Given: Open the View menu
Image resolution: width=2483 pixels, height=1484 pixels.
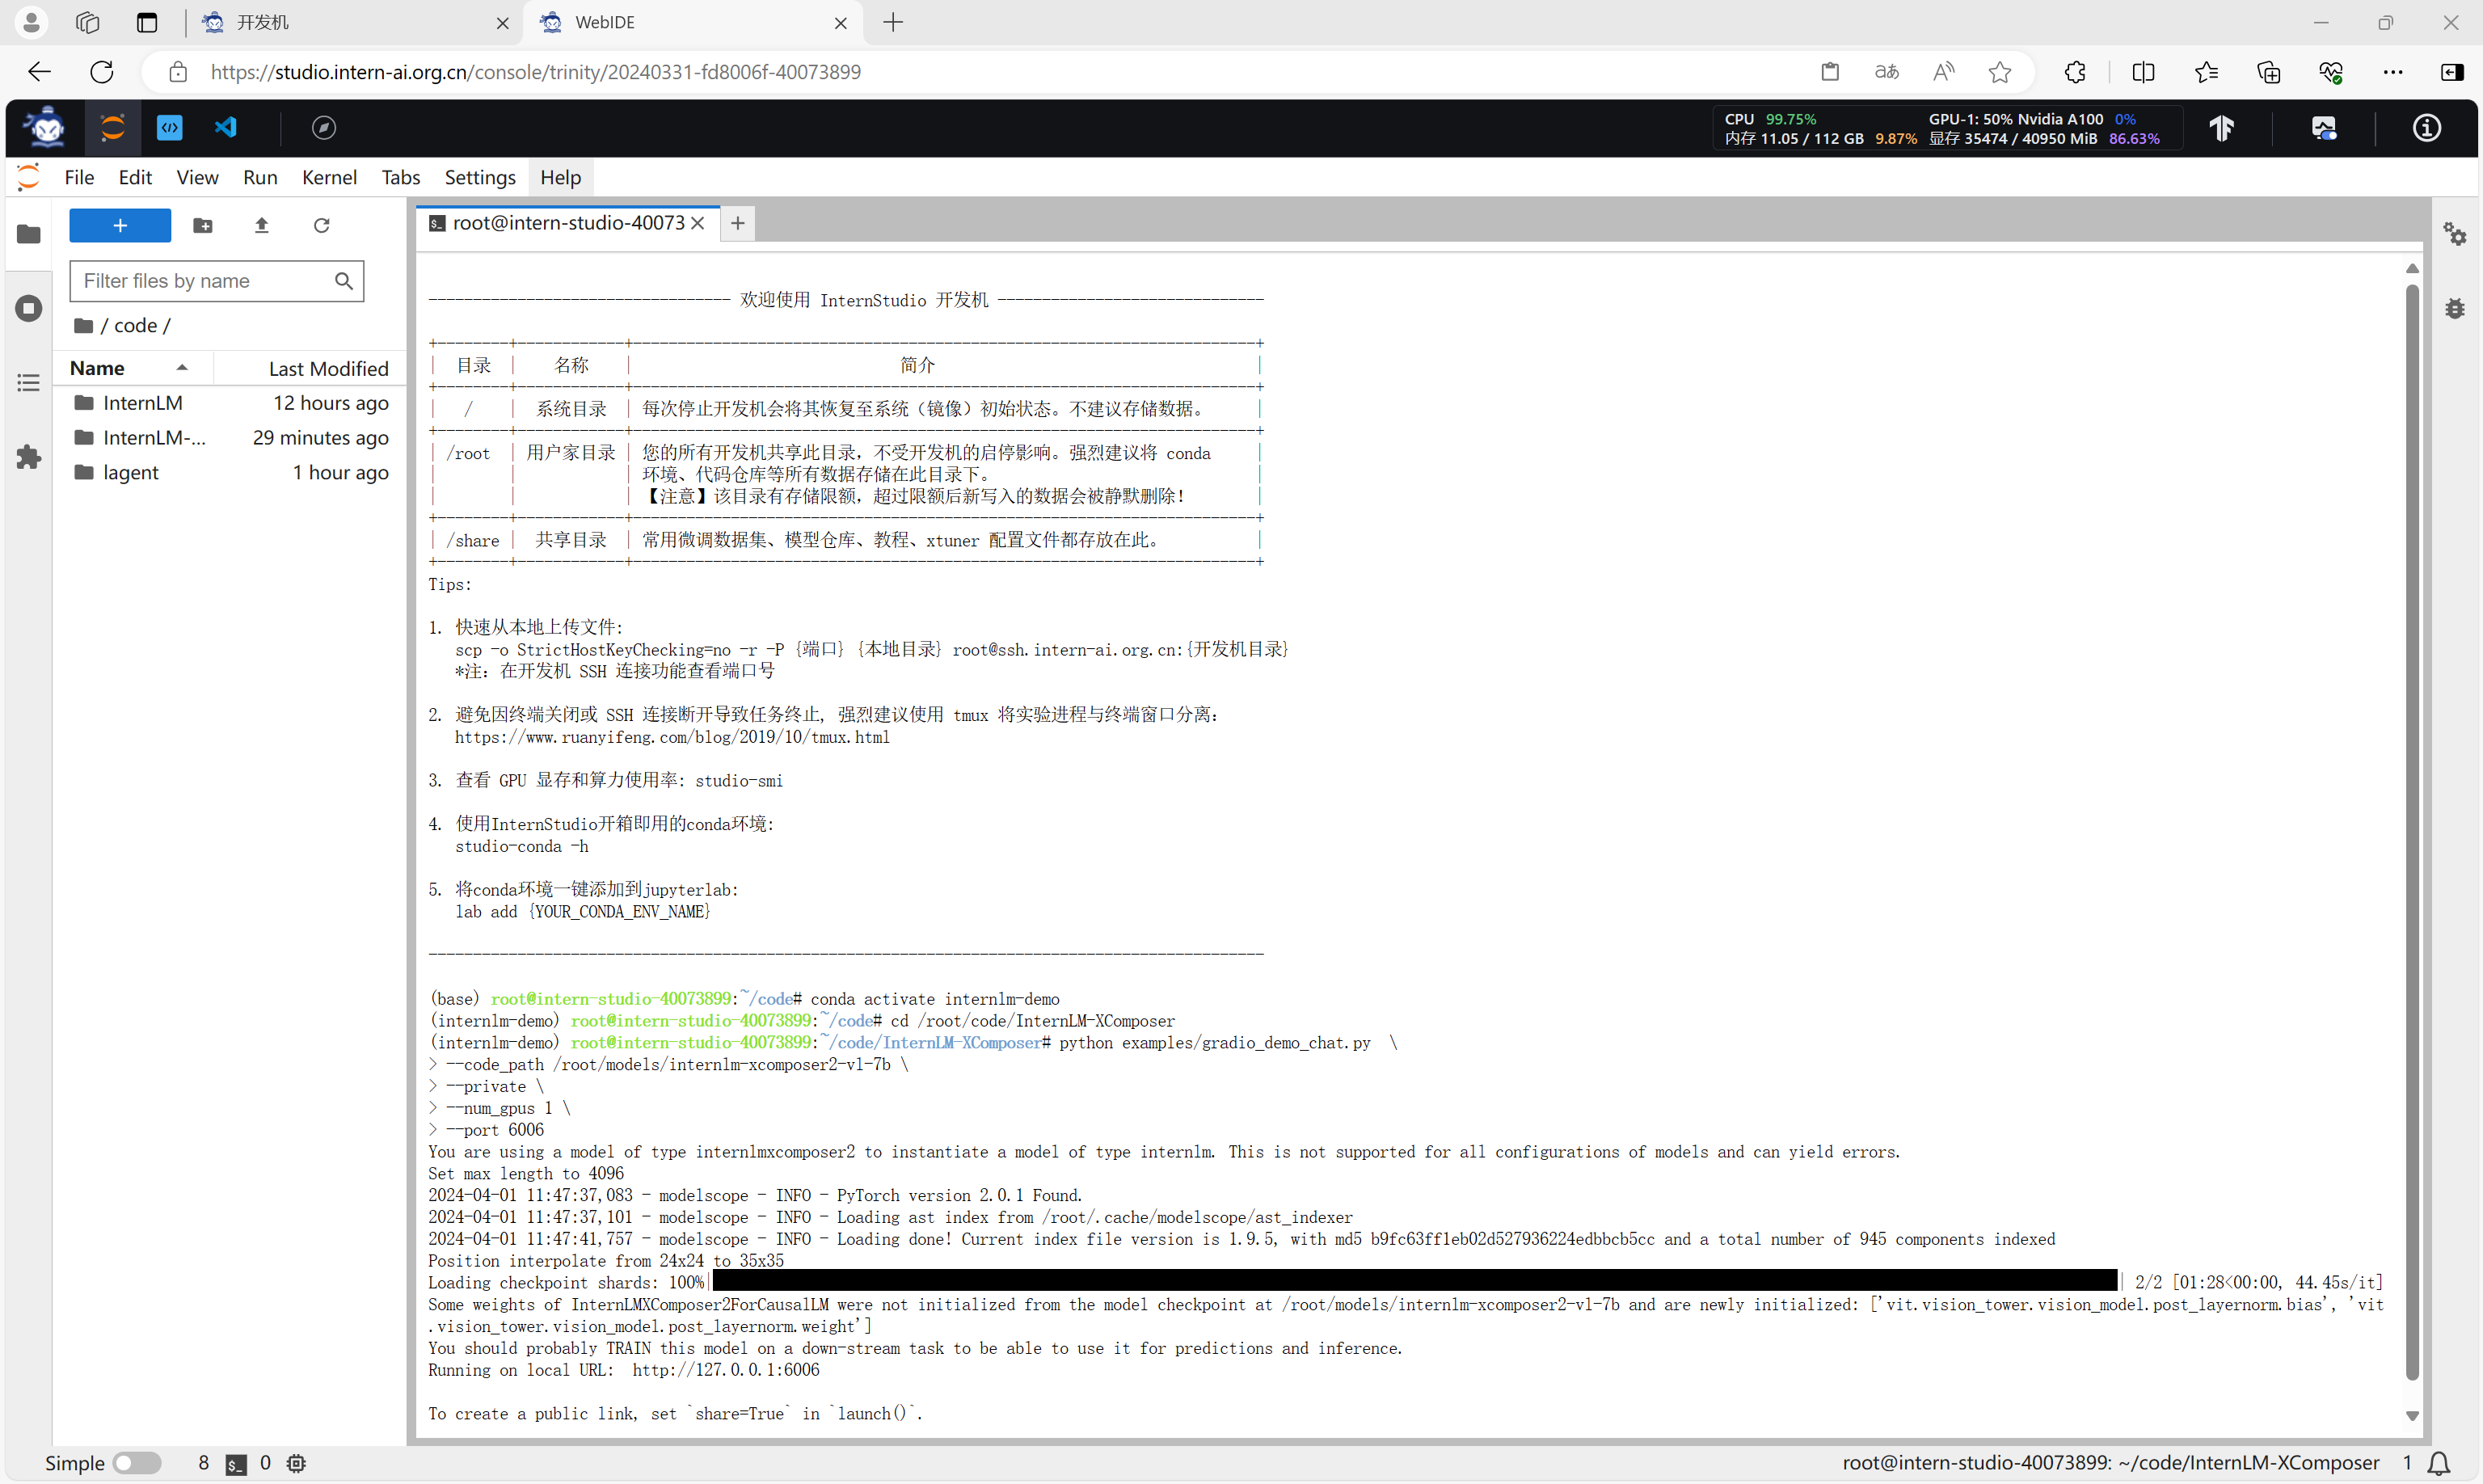Looking at the screenshot, I should tap(197, 177).
